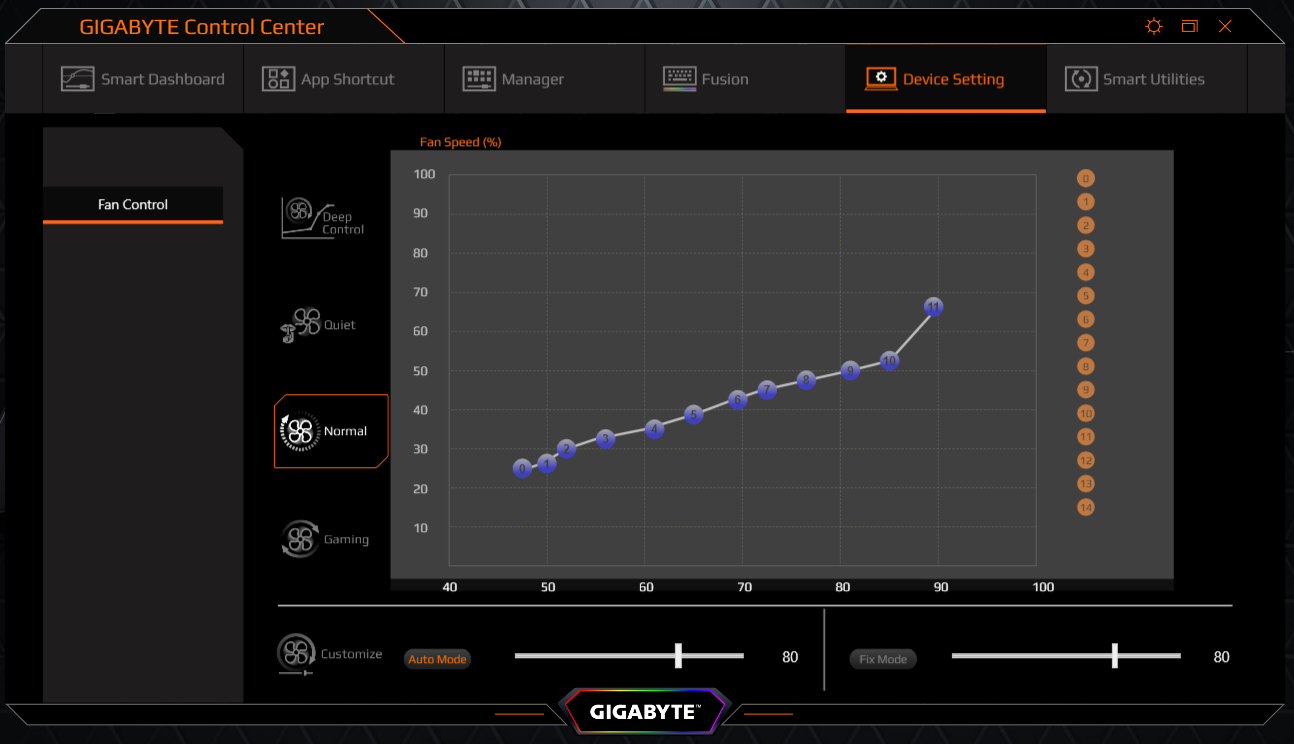Select curve point 8 on the graph
This screenshot has width=1294, height=744.
click(807, 380)
